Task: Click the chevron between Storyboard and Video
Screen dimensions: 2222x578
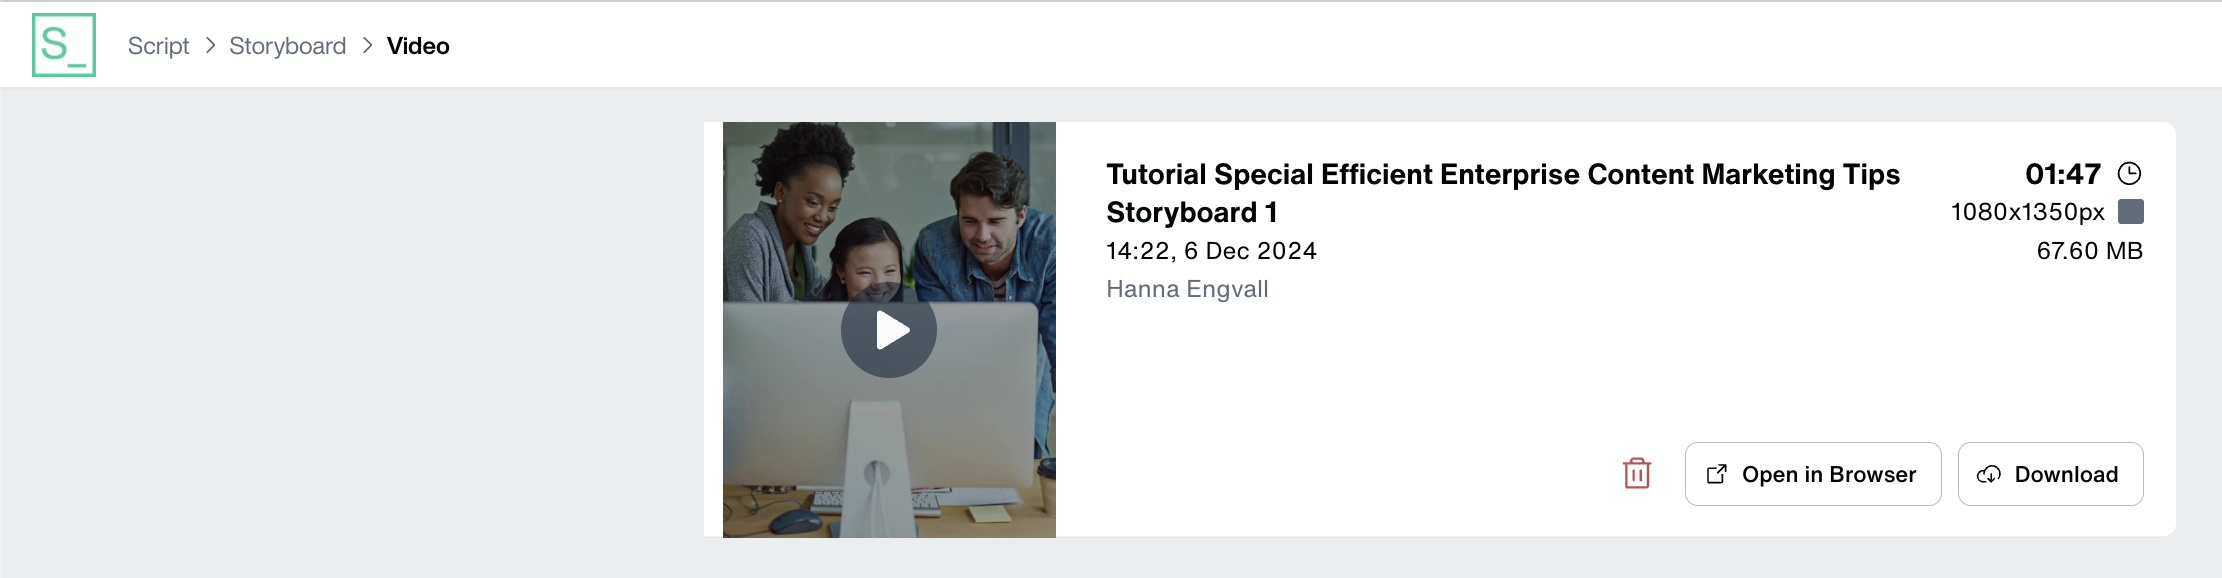Action: 367,46
